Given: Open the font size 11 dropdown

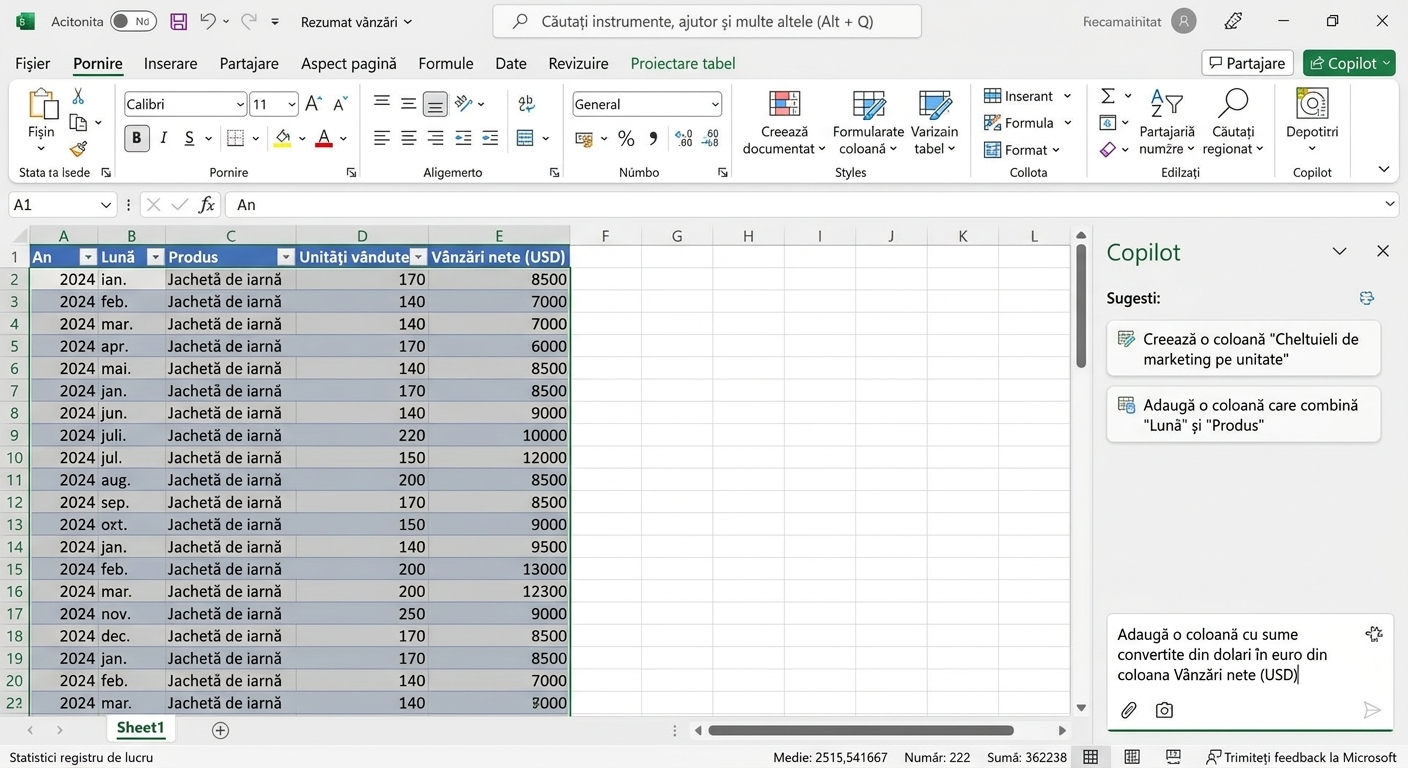Looking at the screenshot, I should (292, 104).
